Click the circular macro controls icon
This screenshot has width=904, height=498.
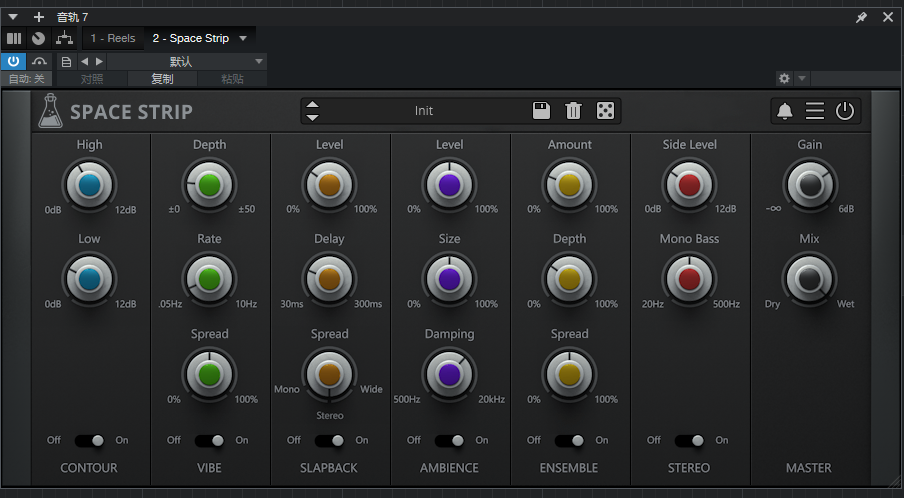pos(39,39)
